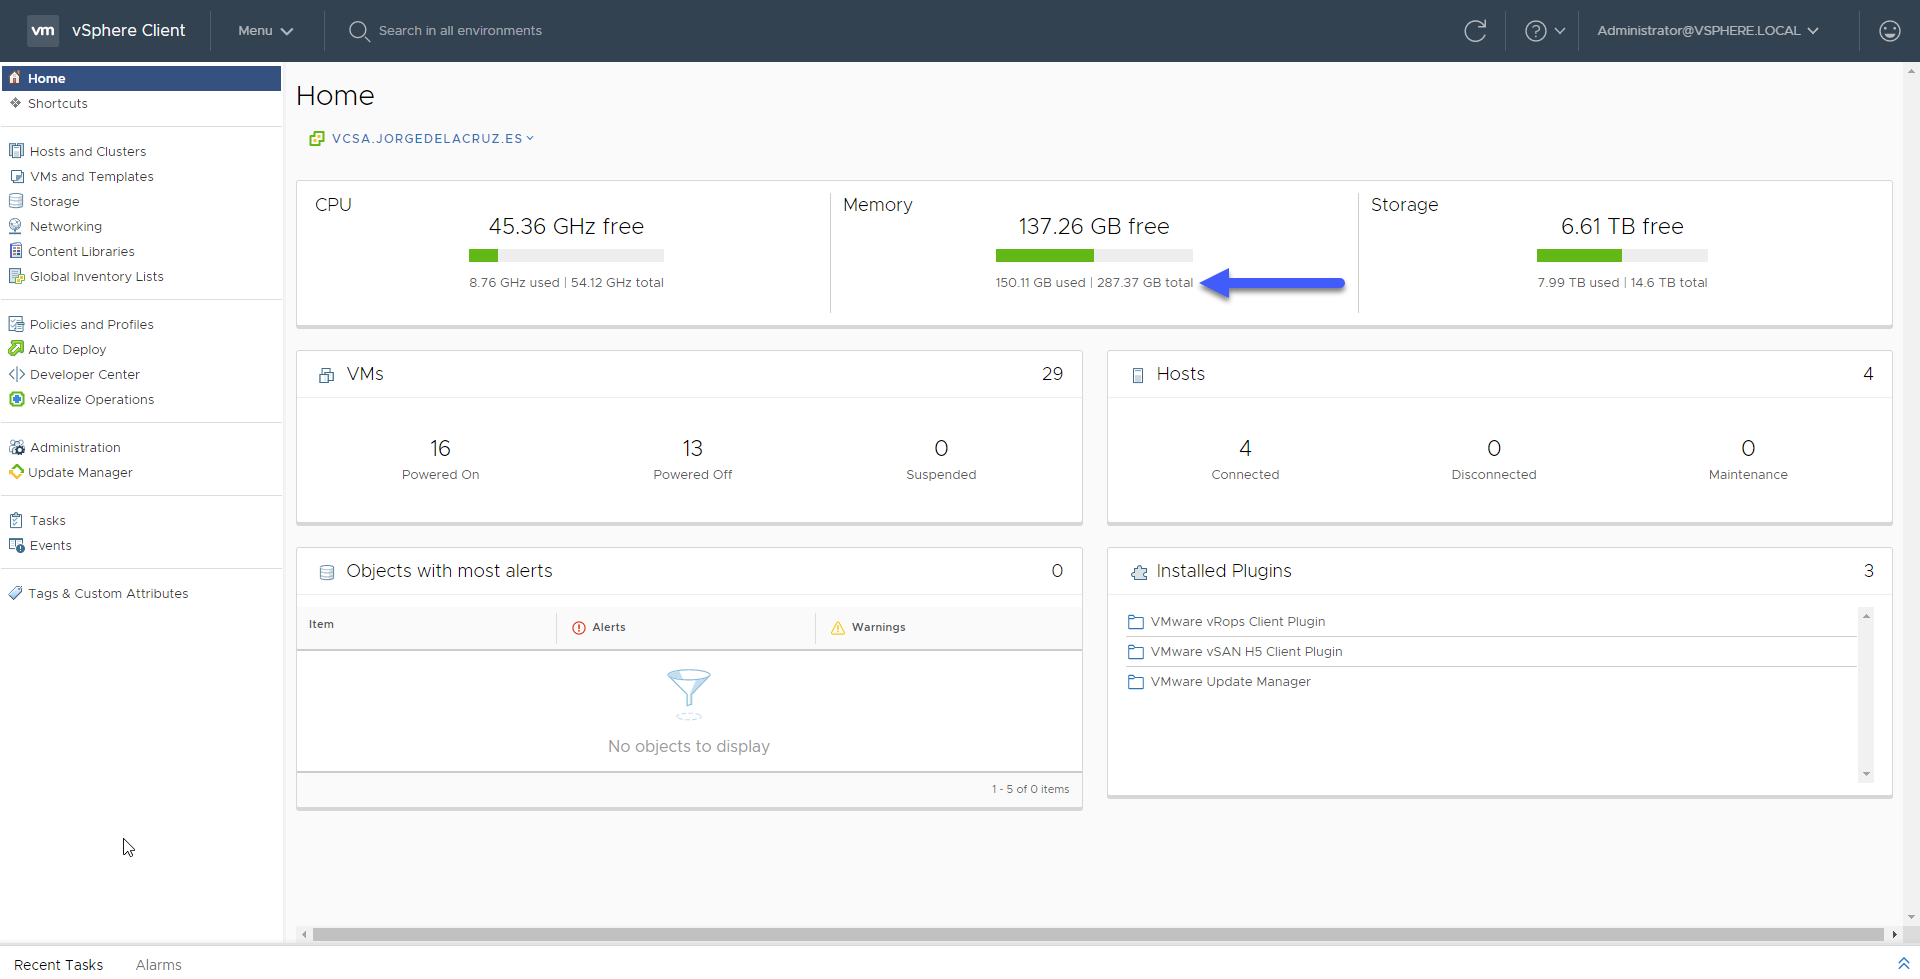Click the Shortcuts icon
1920x979 pixels.
(x=15, y=103)
